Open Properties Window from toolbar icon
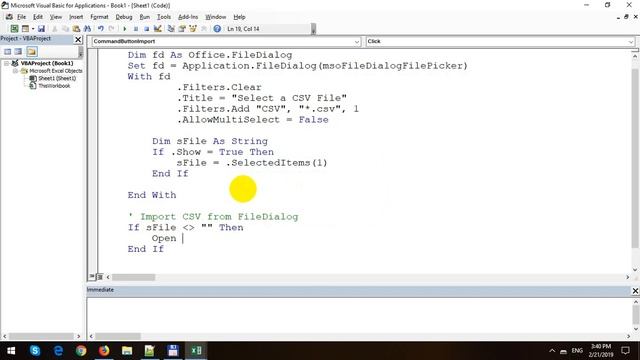Viewport: 640px width, 360px height. 182,29
